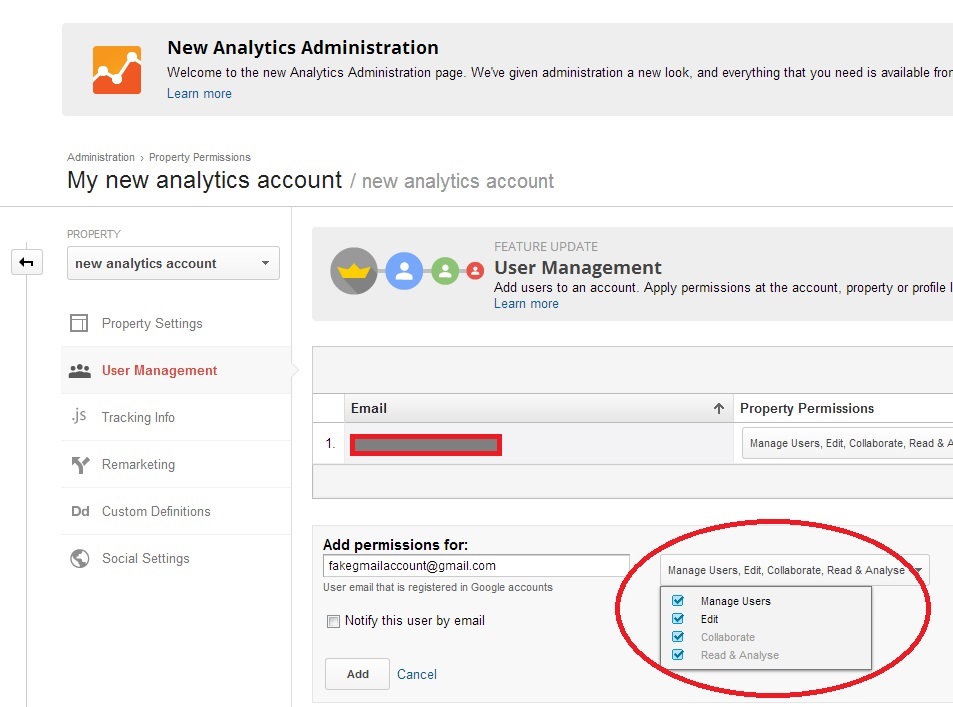Expand existing user's Property Permissions dropdown
This screenshot has height=707, width=953.
click(846, 443)
